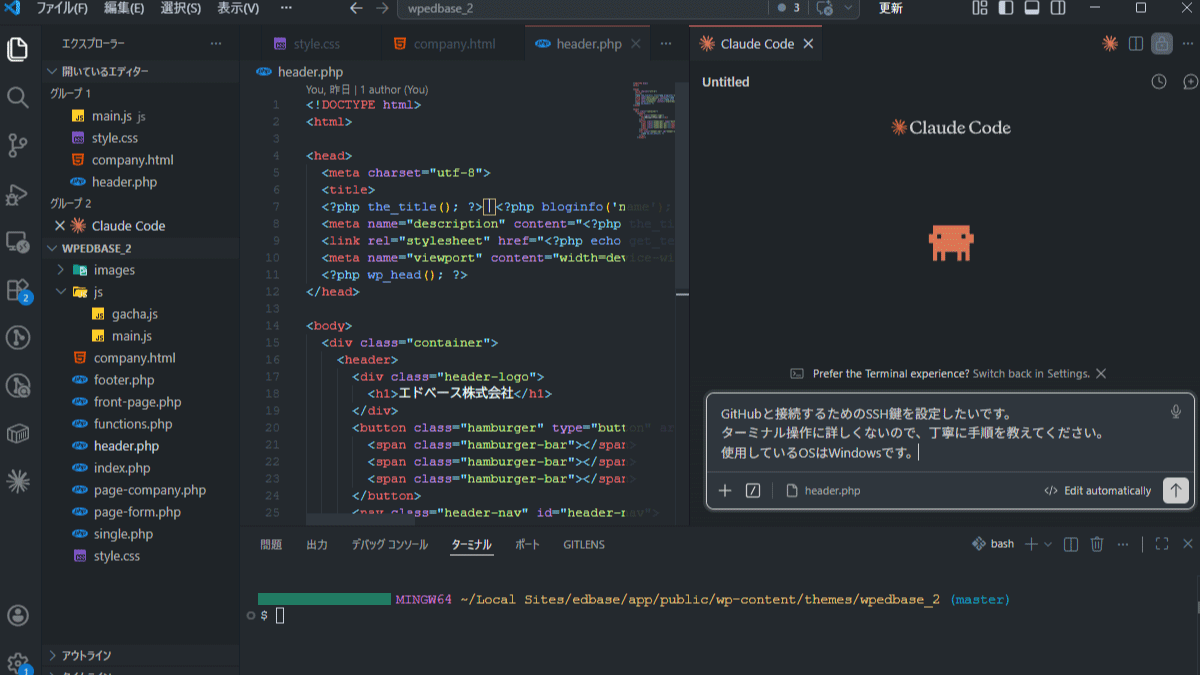Open the overflow menu ellipsis in menu bar
1200x675 pixels.
point(286,8)
